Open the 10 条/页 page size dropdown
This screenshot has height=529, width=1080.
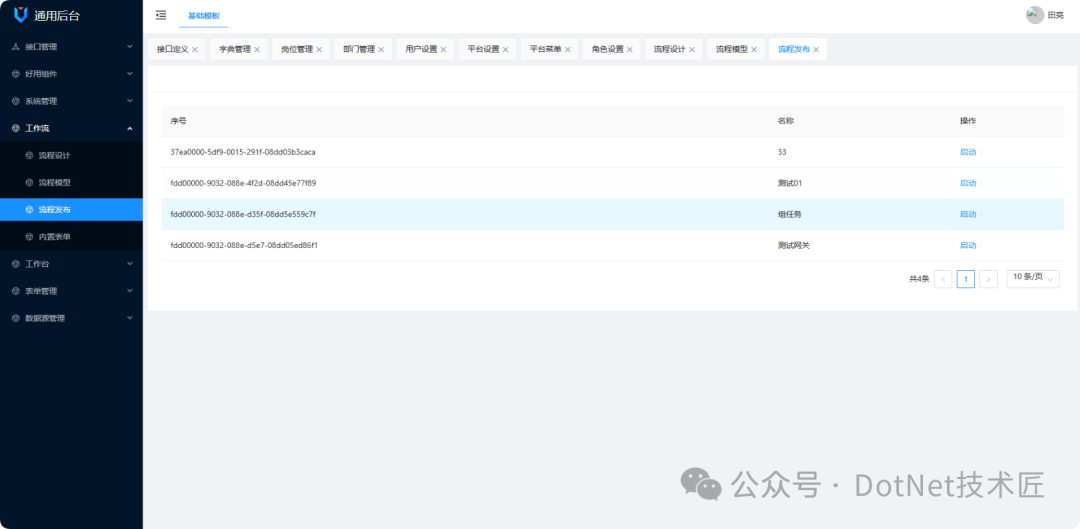point(1032,278)
